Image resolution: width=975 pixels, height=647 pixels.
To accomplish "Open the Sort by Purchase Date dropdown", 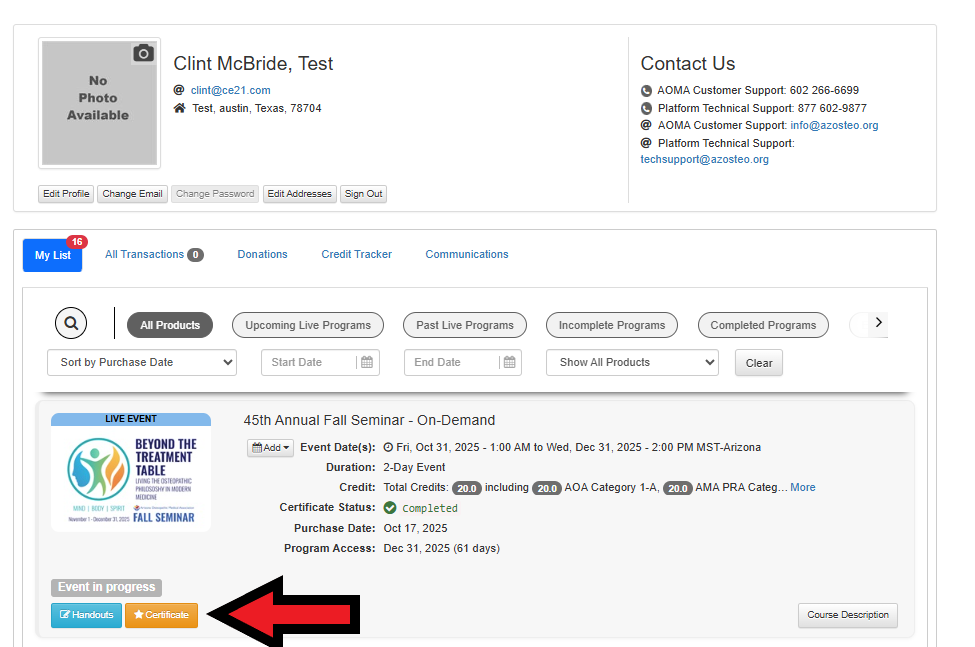I will click(142, 362).
